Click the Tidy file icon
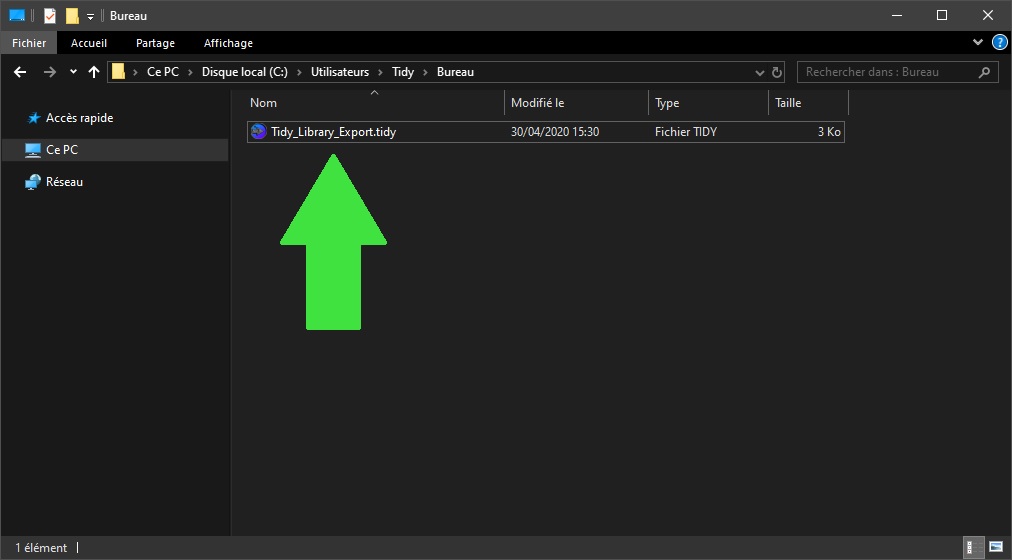Image resolution: width=1012 pixels, height=560 pixels. (258, 132)
